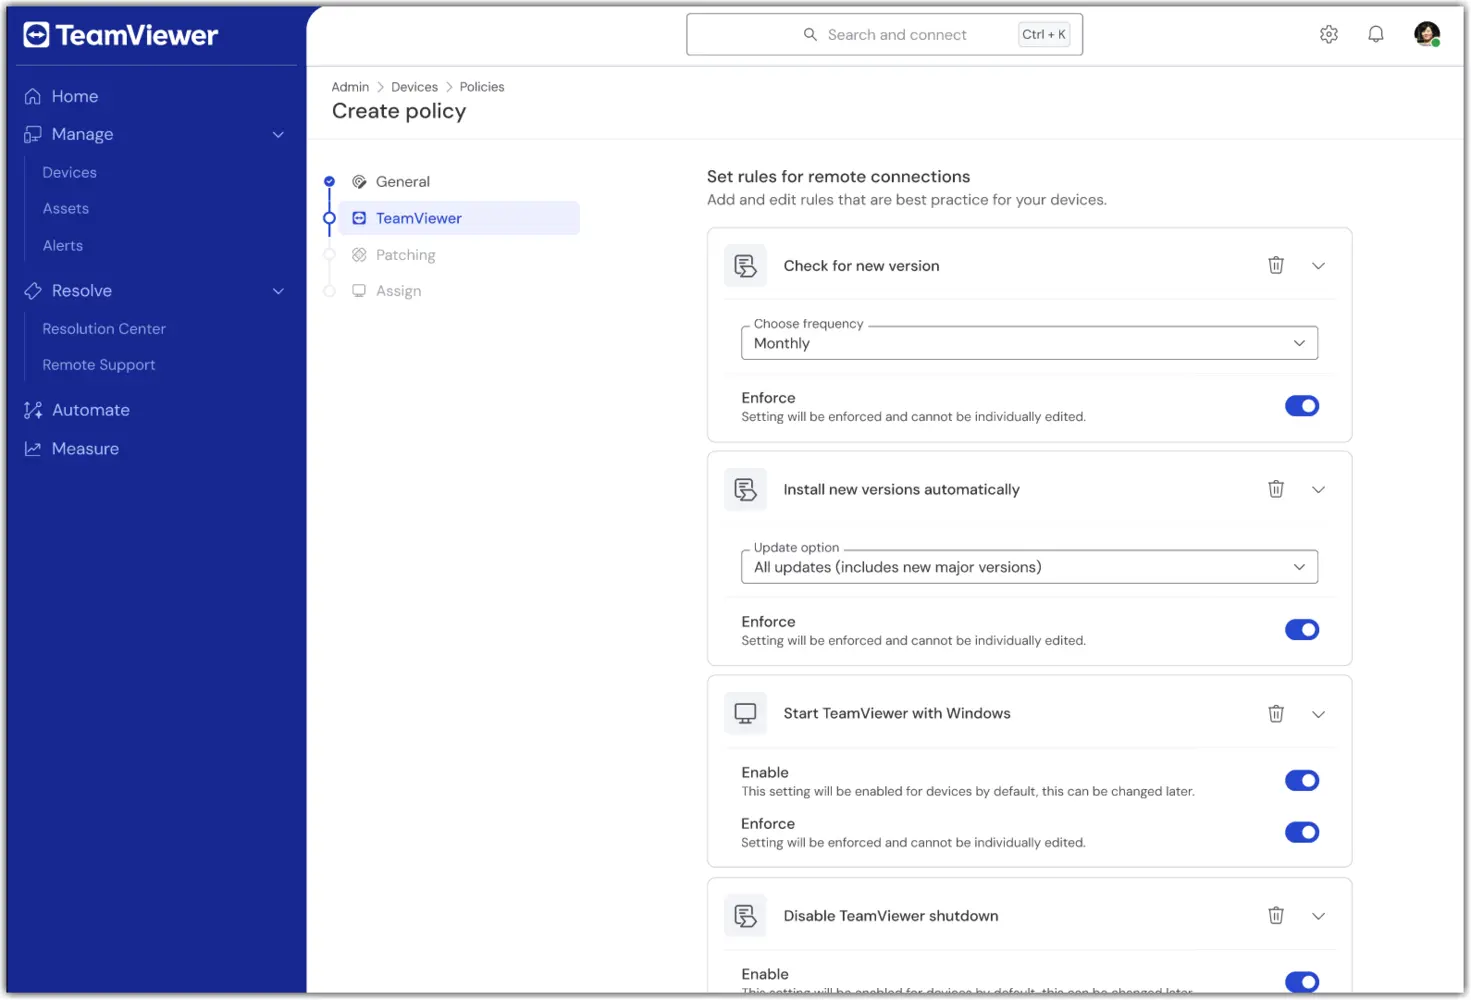Collapse the Start TeamViewer with Windows card
1471x1000 pixels.
tap(1318, 714)
